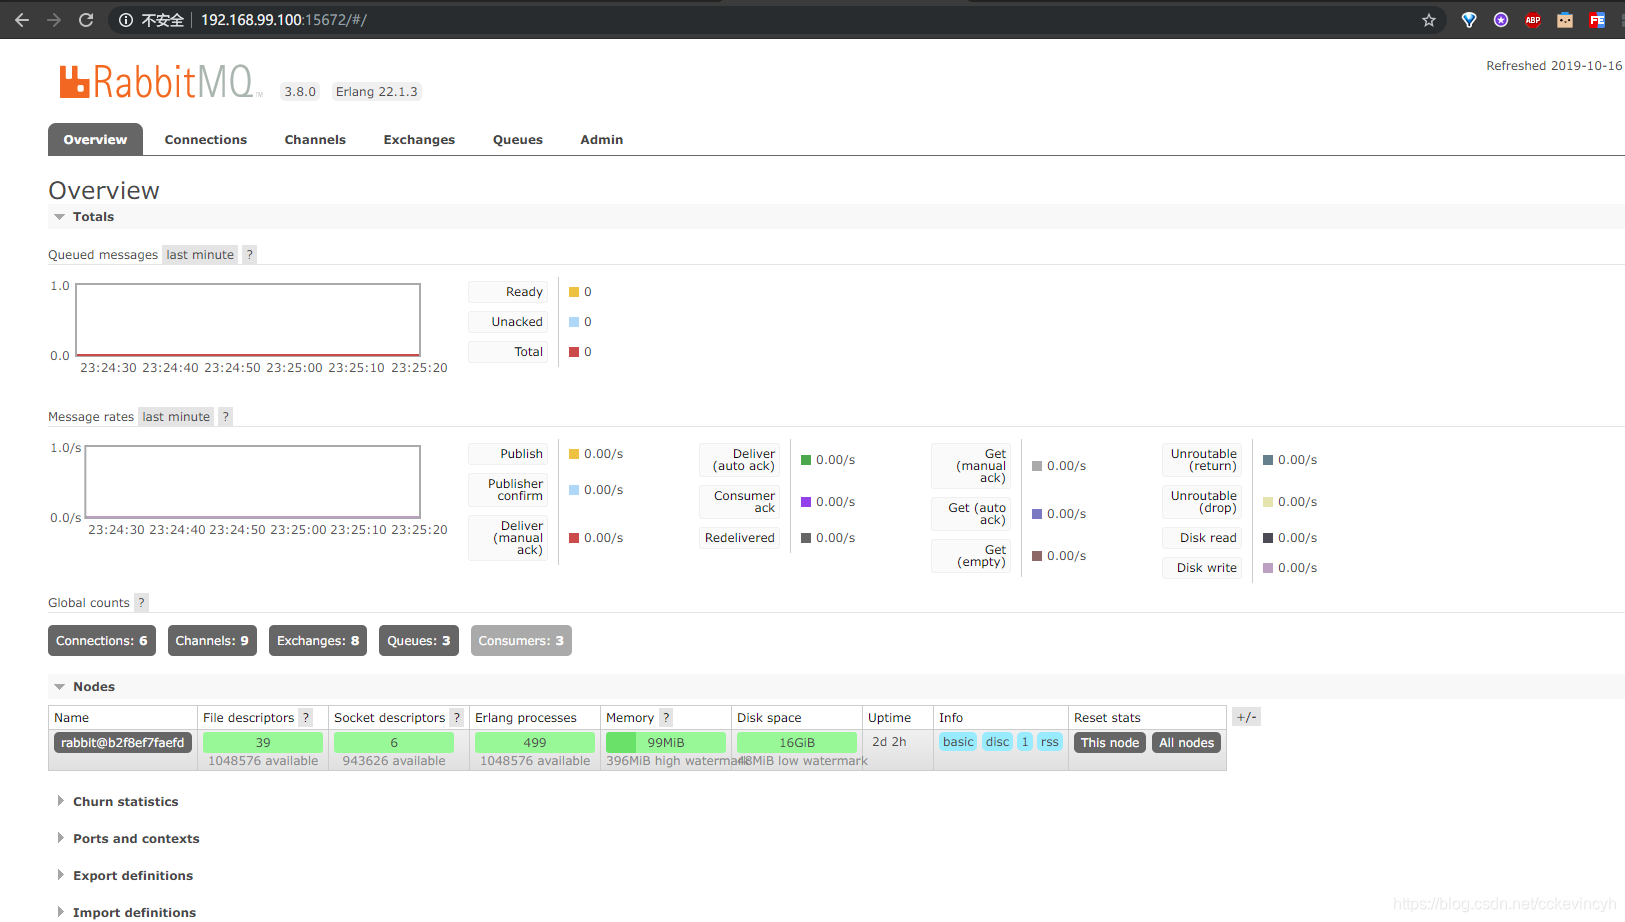Click the Erlang 22.1.3 label
This screenshot has height=922, width=1625.
(x=377, y=92)
